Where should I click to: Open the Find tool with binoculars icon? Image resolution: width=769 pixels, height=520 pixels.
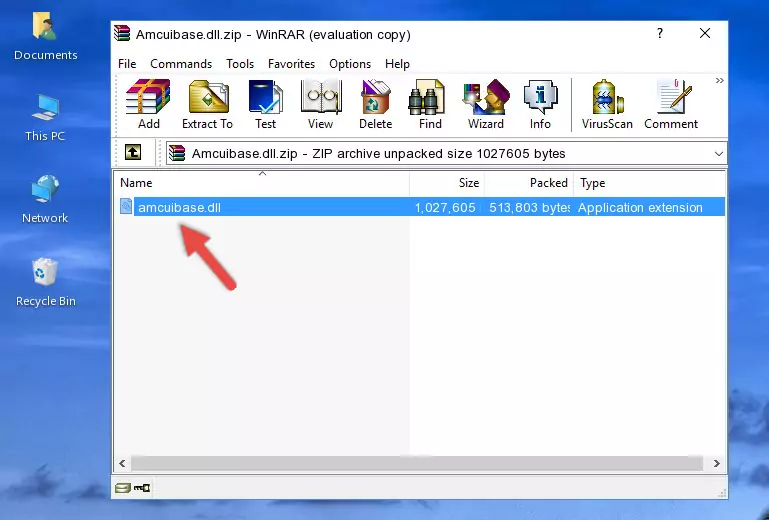[x=430, y=104]
